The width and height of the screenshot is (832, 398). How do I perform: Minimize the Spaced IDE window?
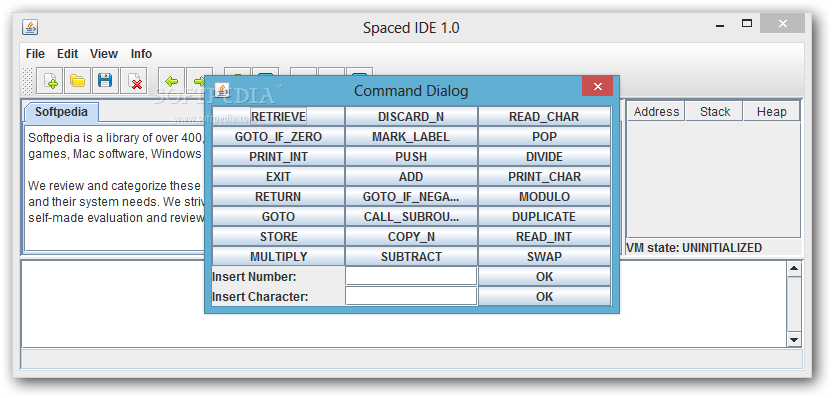[x=720, y=24]
